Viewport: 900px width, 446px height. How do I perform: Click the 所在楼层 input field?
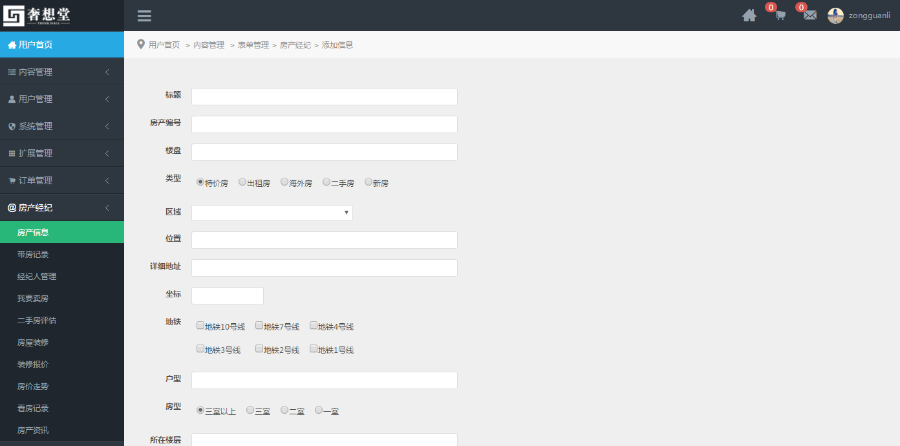coord(324,440)
